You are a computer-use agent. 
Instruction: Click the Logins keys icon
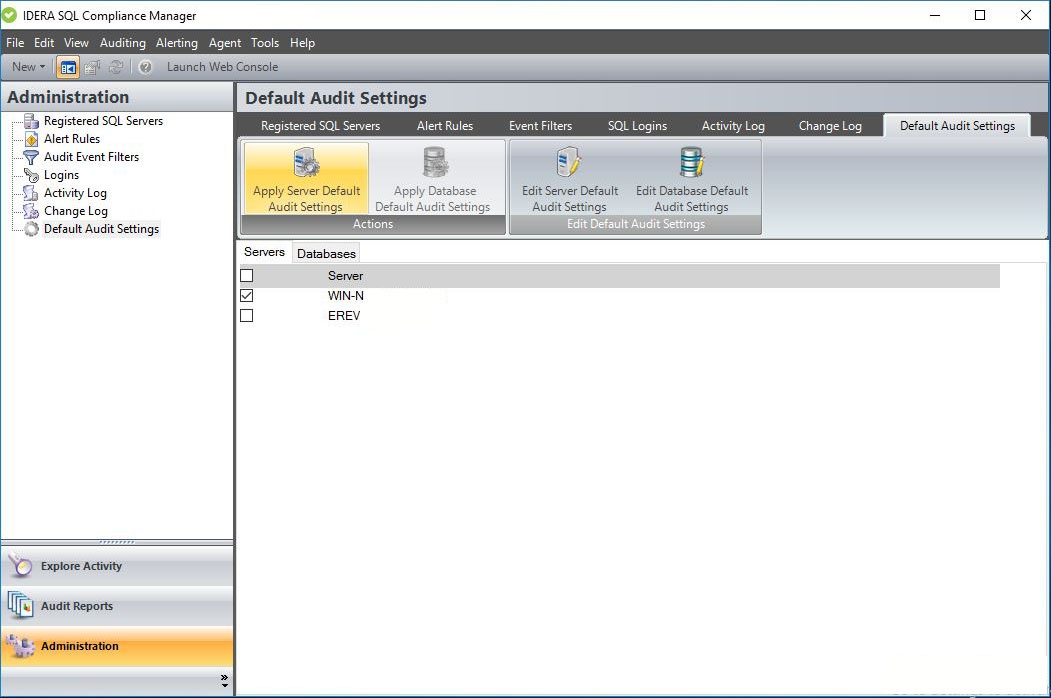(x=31, y=175)
